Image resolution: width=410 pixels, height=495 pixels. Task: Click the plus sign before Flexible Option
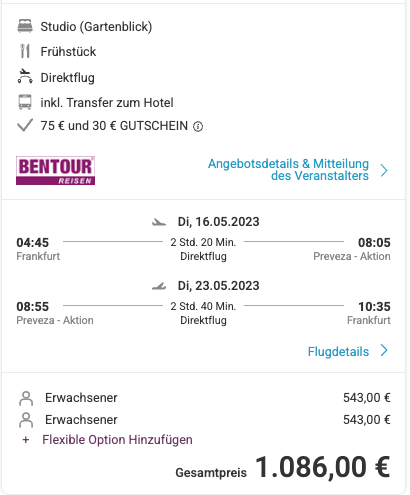[26, 440]
